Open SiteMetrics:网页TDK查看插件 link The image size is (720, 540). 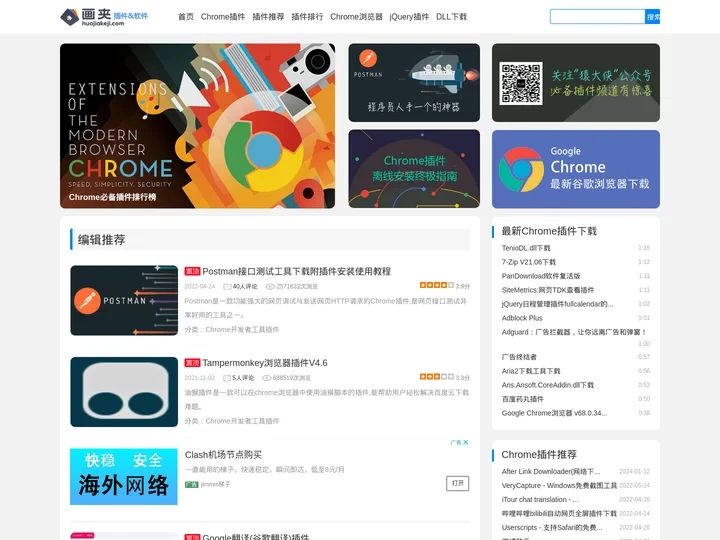[548, 290]
